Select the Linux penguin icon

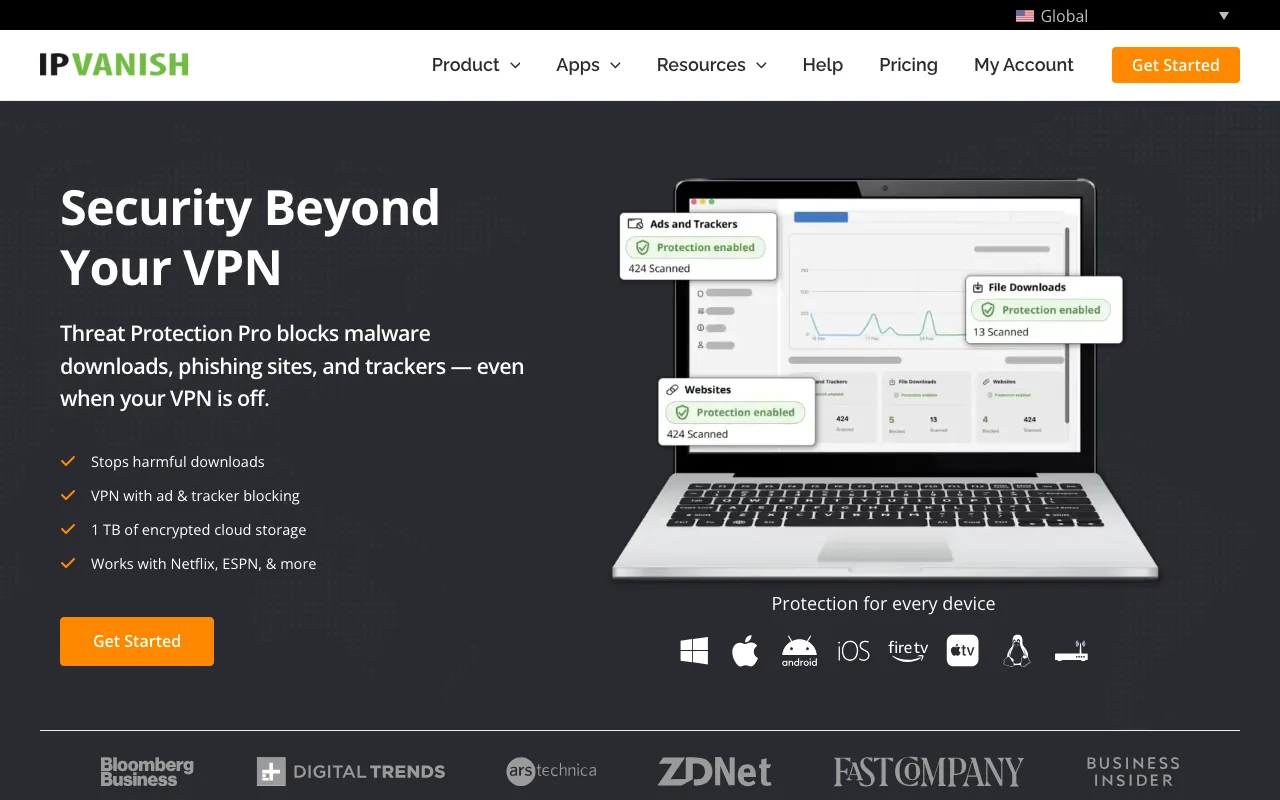[x=1017, y=651]
